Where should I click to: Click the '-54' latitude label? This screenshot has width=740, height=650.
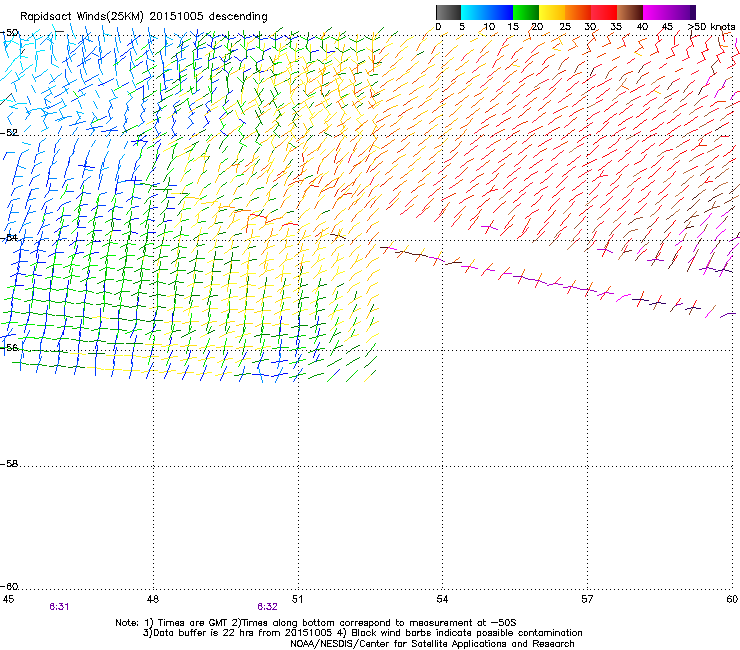click(9, 237)
